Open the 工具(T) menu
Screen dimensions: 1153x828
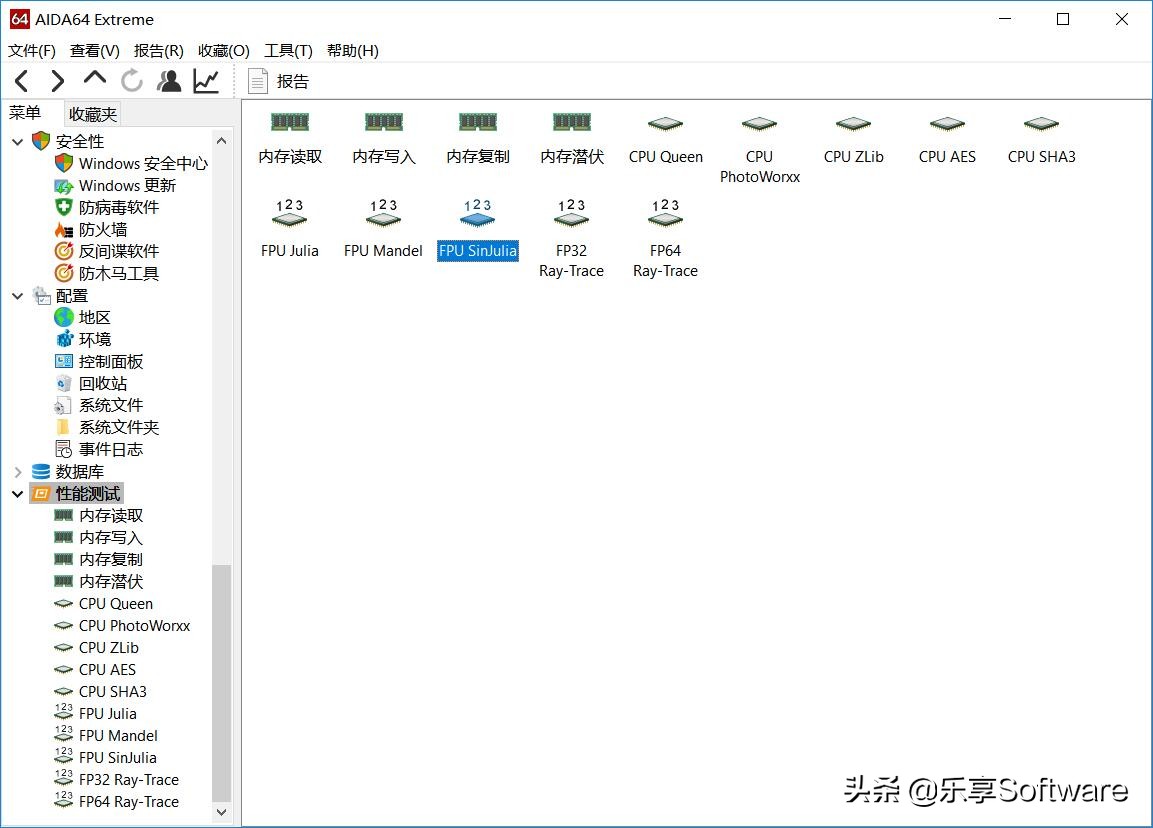[x=288, y=50]
